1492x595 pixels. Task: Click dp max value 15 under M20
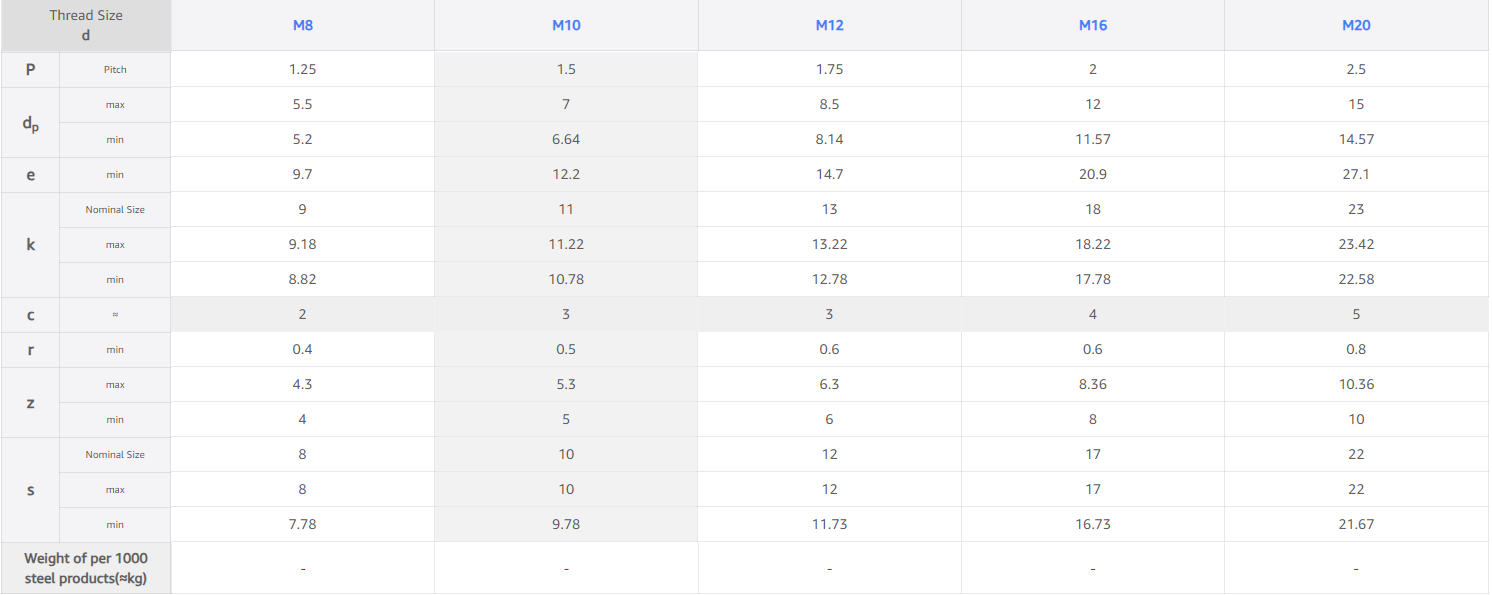coord(1356,104)
